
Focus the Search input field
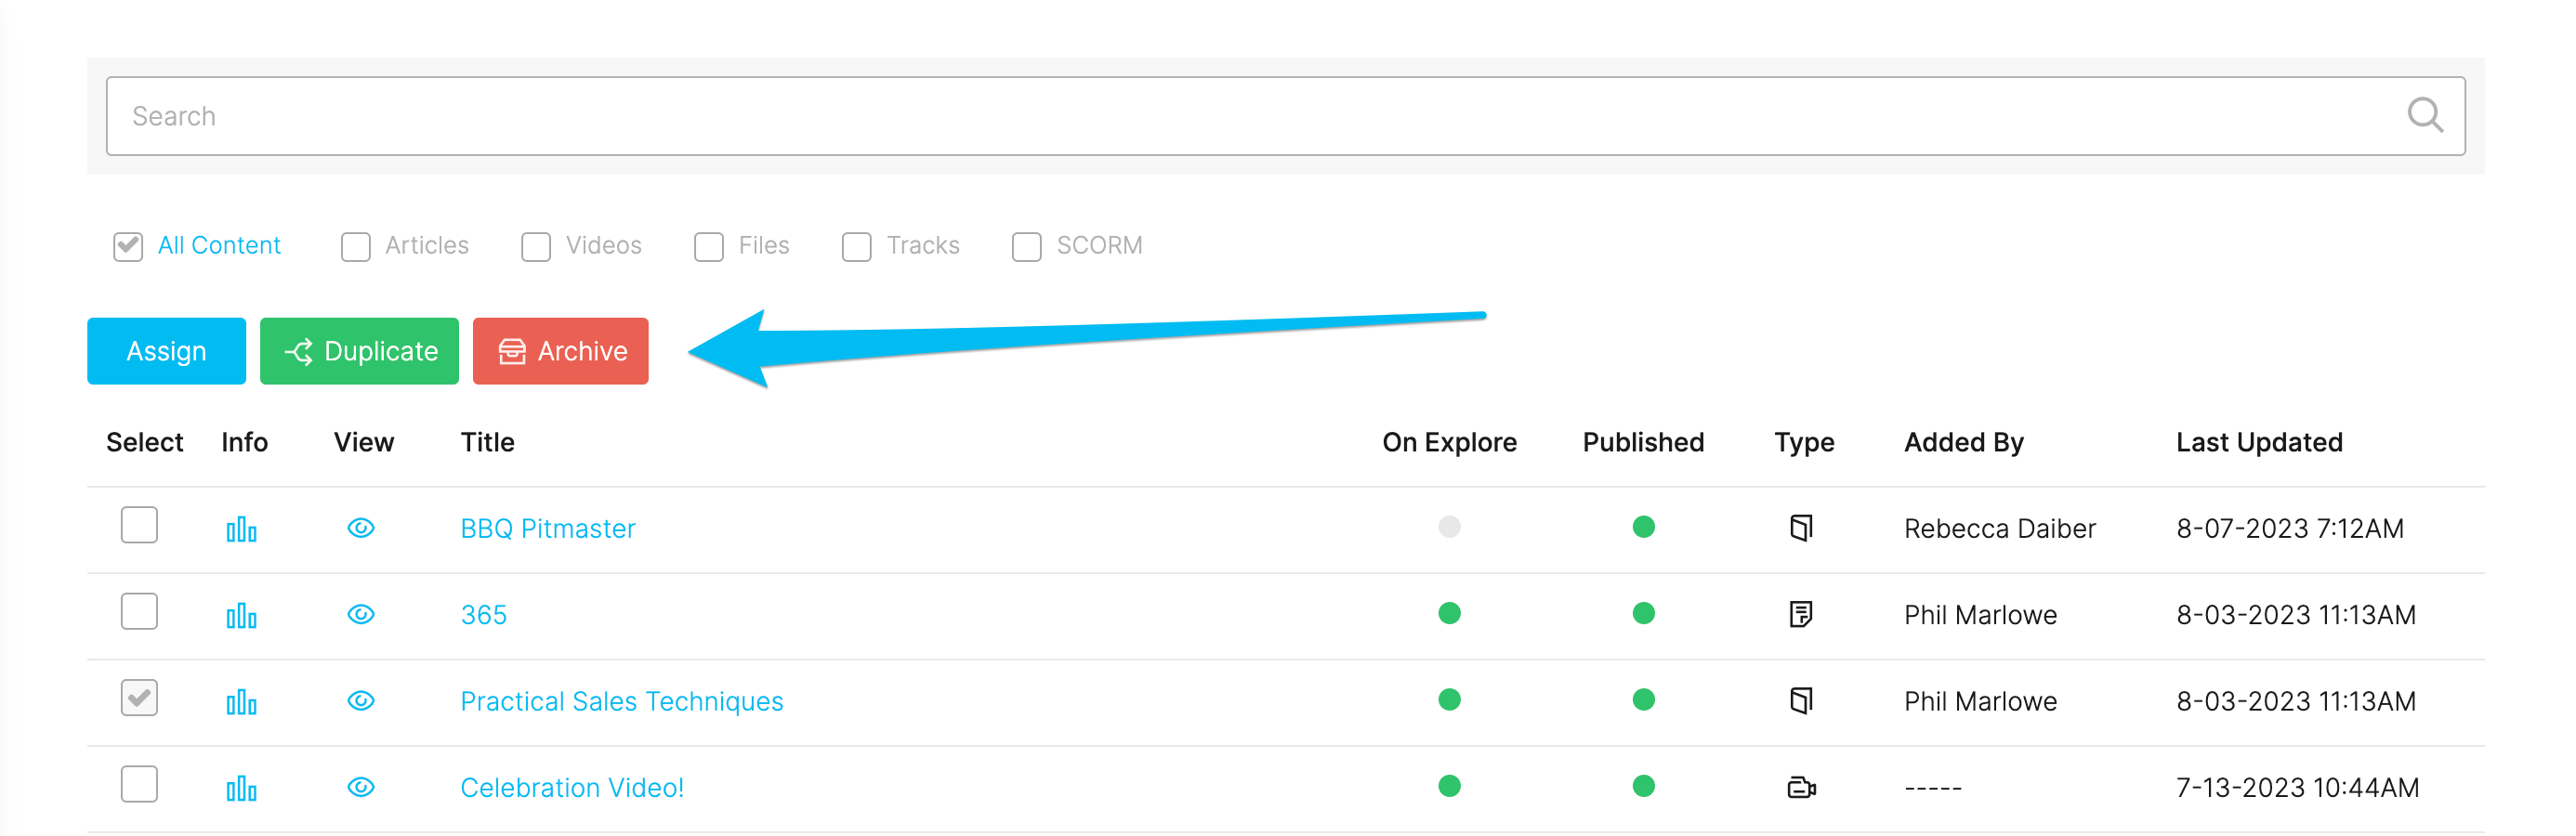coord(1285,116)
